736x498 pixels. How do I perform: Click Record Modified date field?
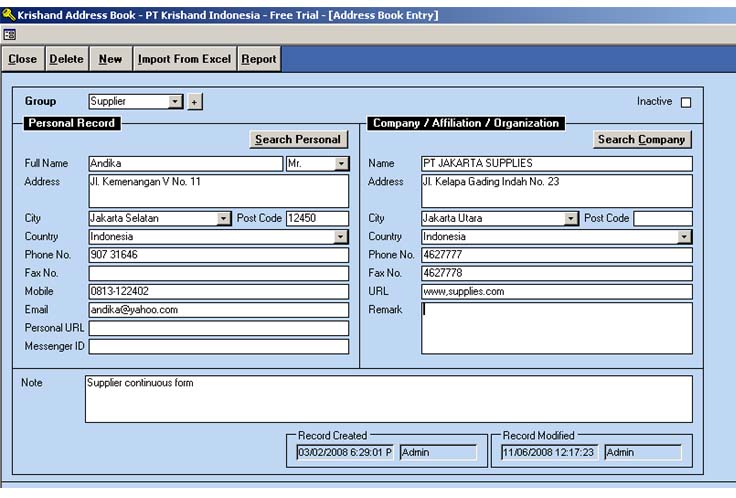point(550,452)
